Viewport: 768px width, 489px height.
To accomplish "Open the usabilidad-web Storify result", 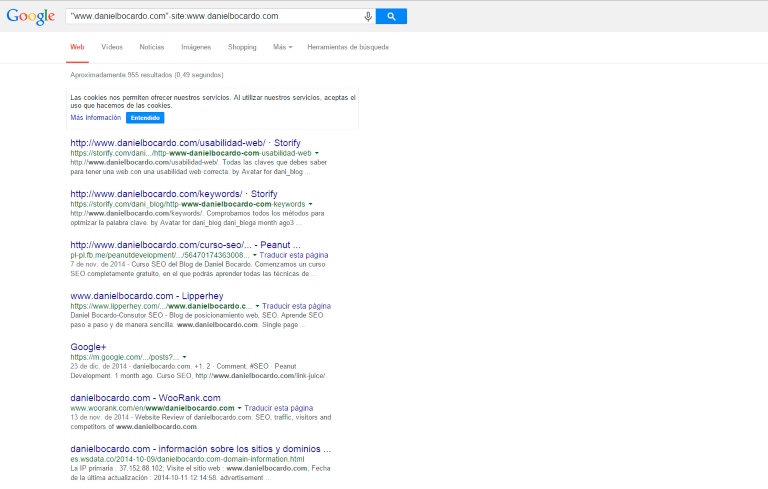I will 185,143.
